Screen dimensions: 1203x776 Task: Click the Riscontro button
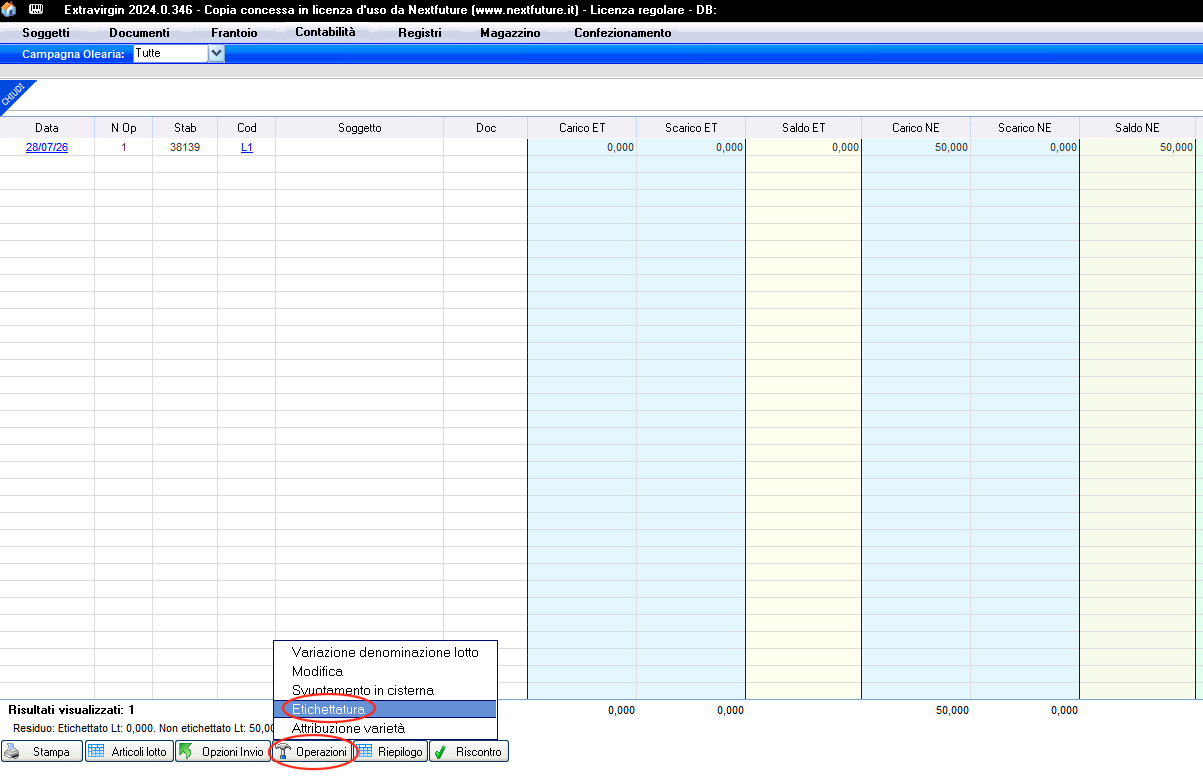pyautogui.click(x=469, y=752)
